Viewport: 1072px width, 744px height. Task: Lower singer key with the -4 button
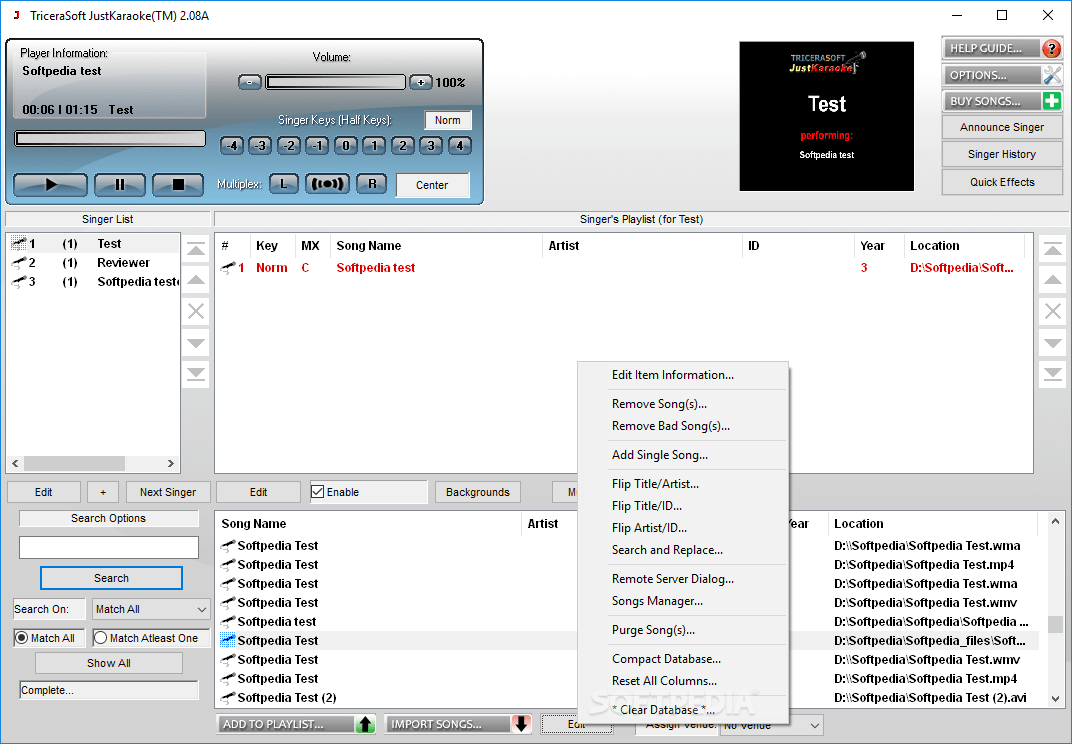click(x=231, y=145)
